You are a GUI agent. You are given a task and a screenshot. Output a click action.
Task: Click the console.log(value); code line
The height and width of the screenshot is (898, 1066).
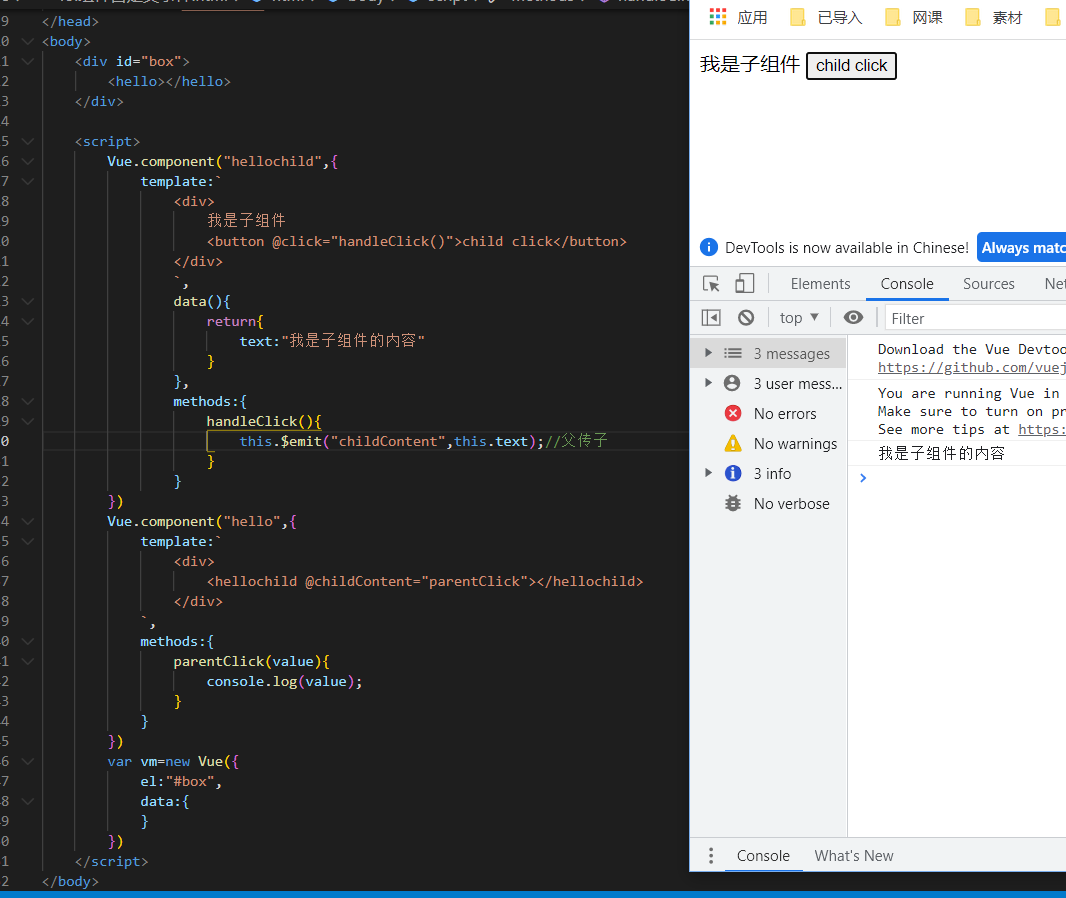[x=284, y=681]
